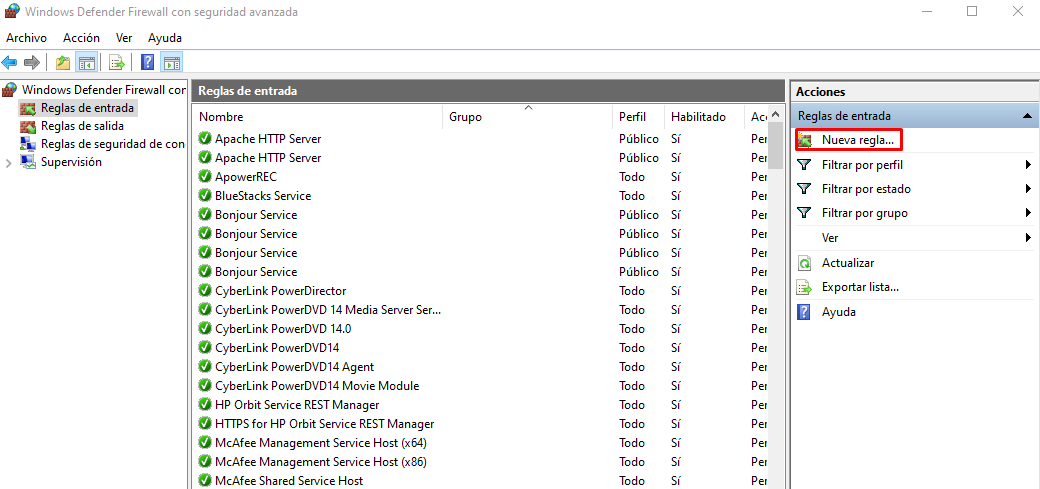1040x489 pixels.
Task: Open the Acción menu
Action: point(82,38)
